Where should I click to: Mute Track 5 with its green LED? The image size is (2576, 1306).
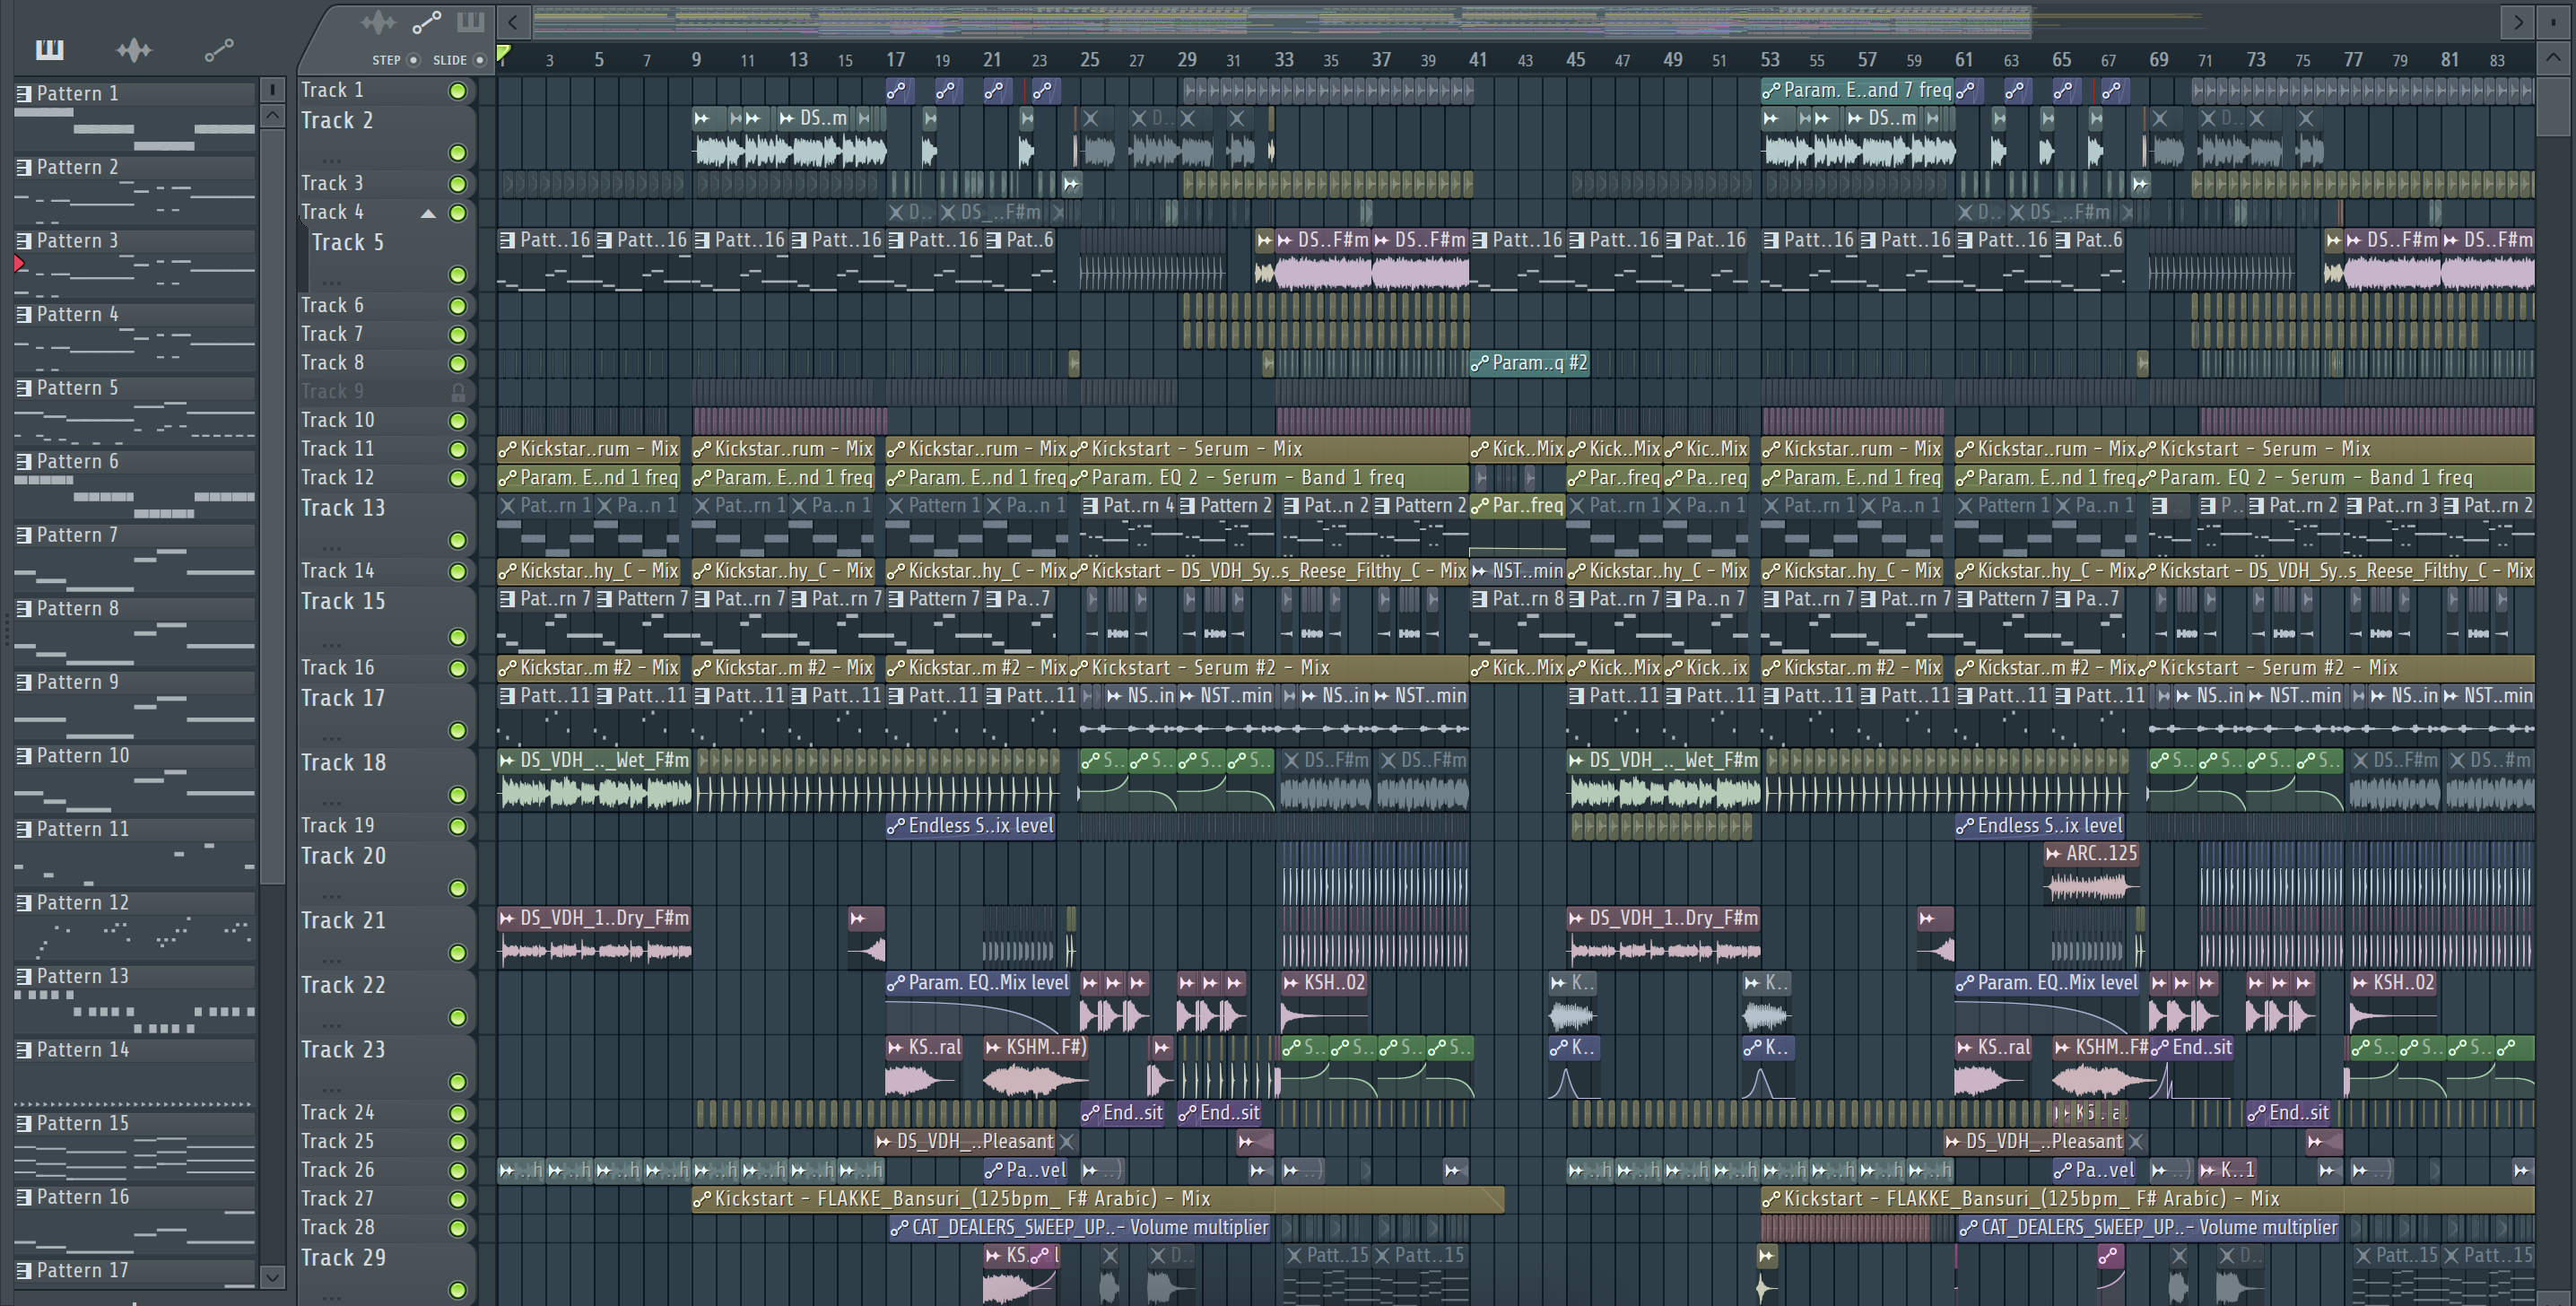(x=458, y=274)
